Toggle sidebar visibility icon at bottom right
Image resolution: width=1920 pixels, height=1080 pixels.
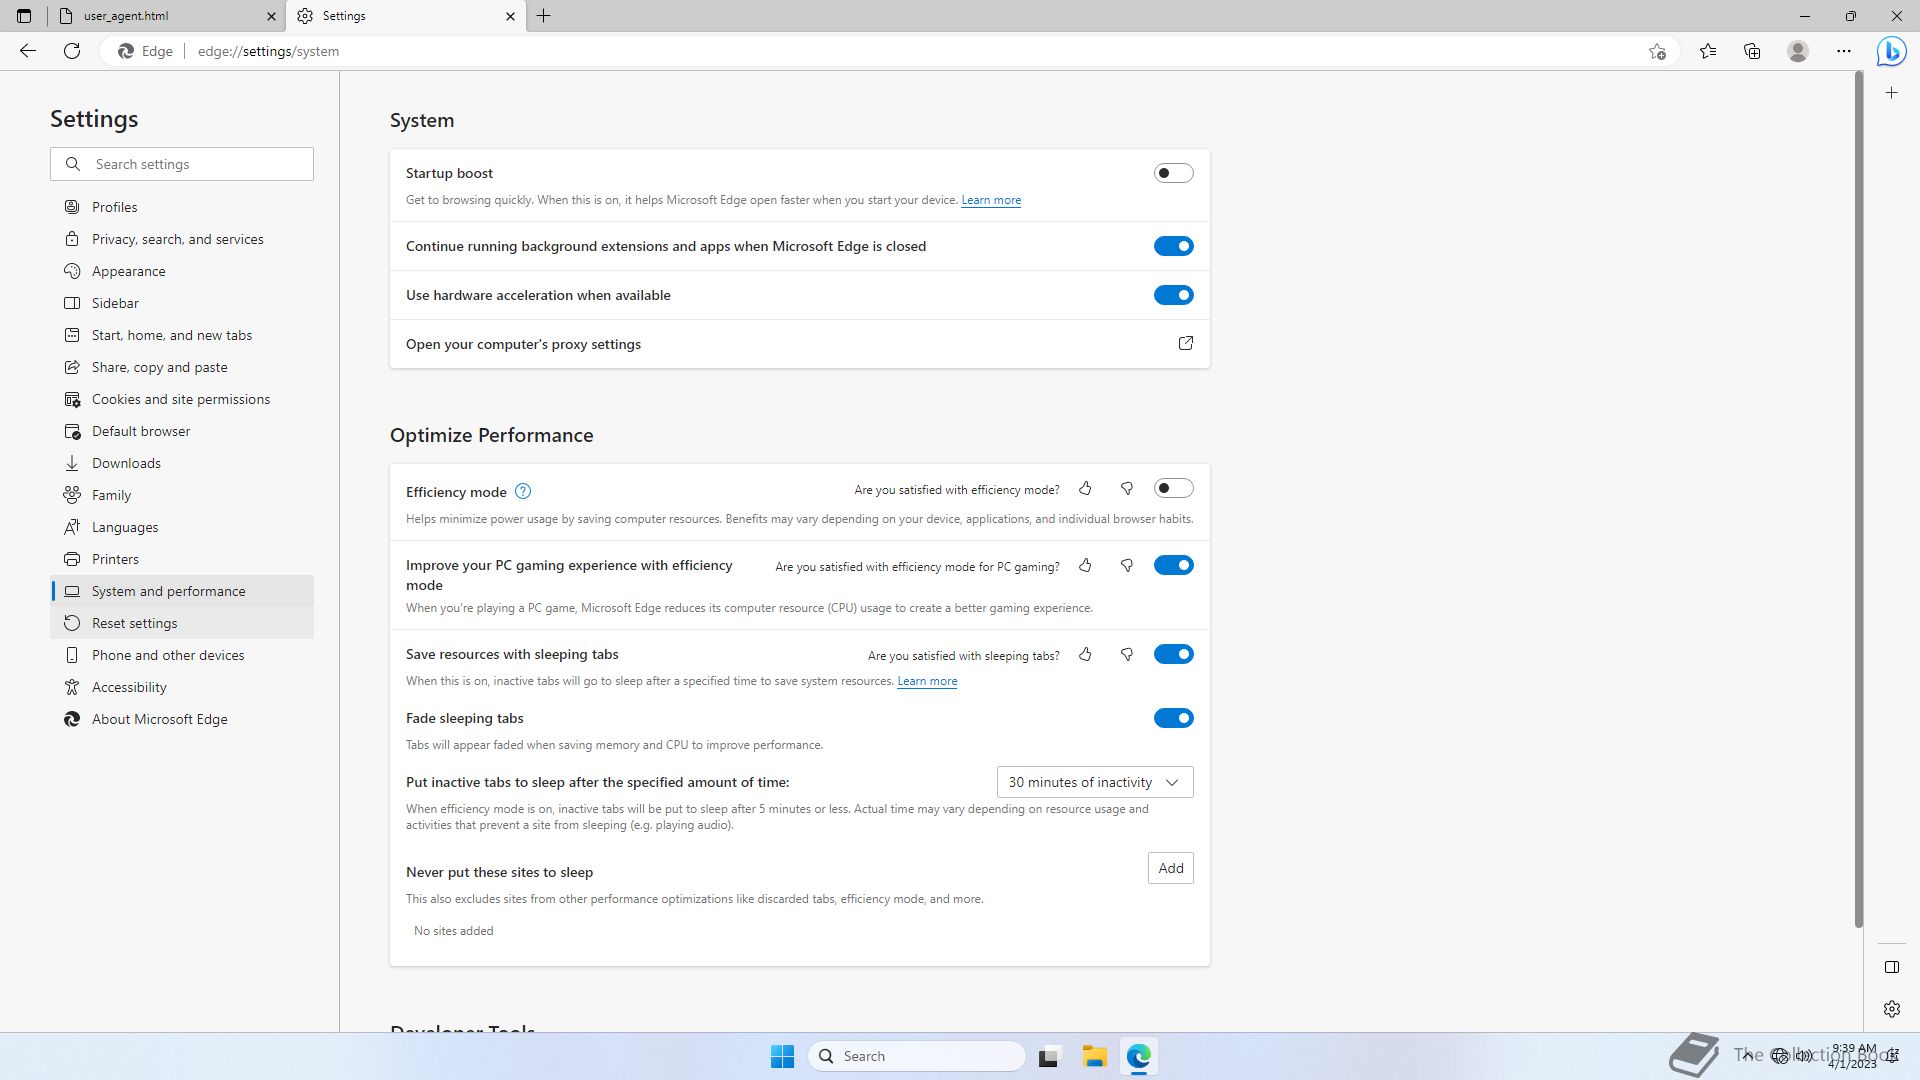pos(1891,967)
